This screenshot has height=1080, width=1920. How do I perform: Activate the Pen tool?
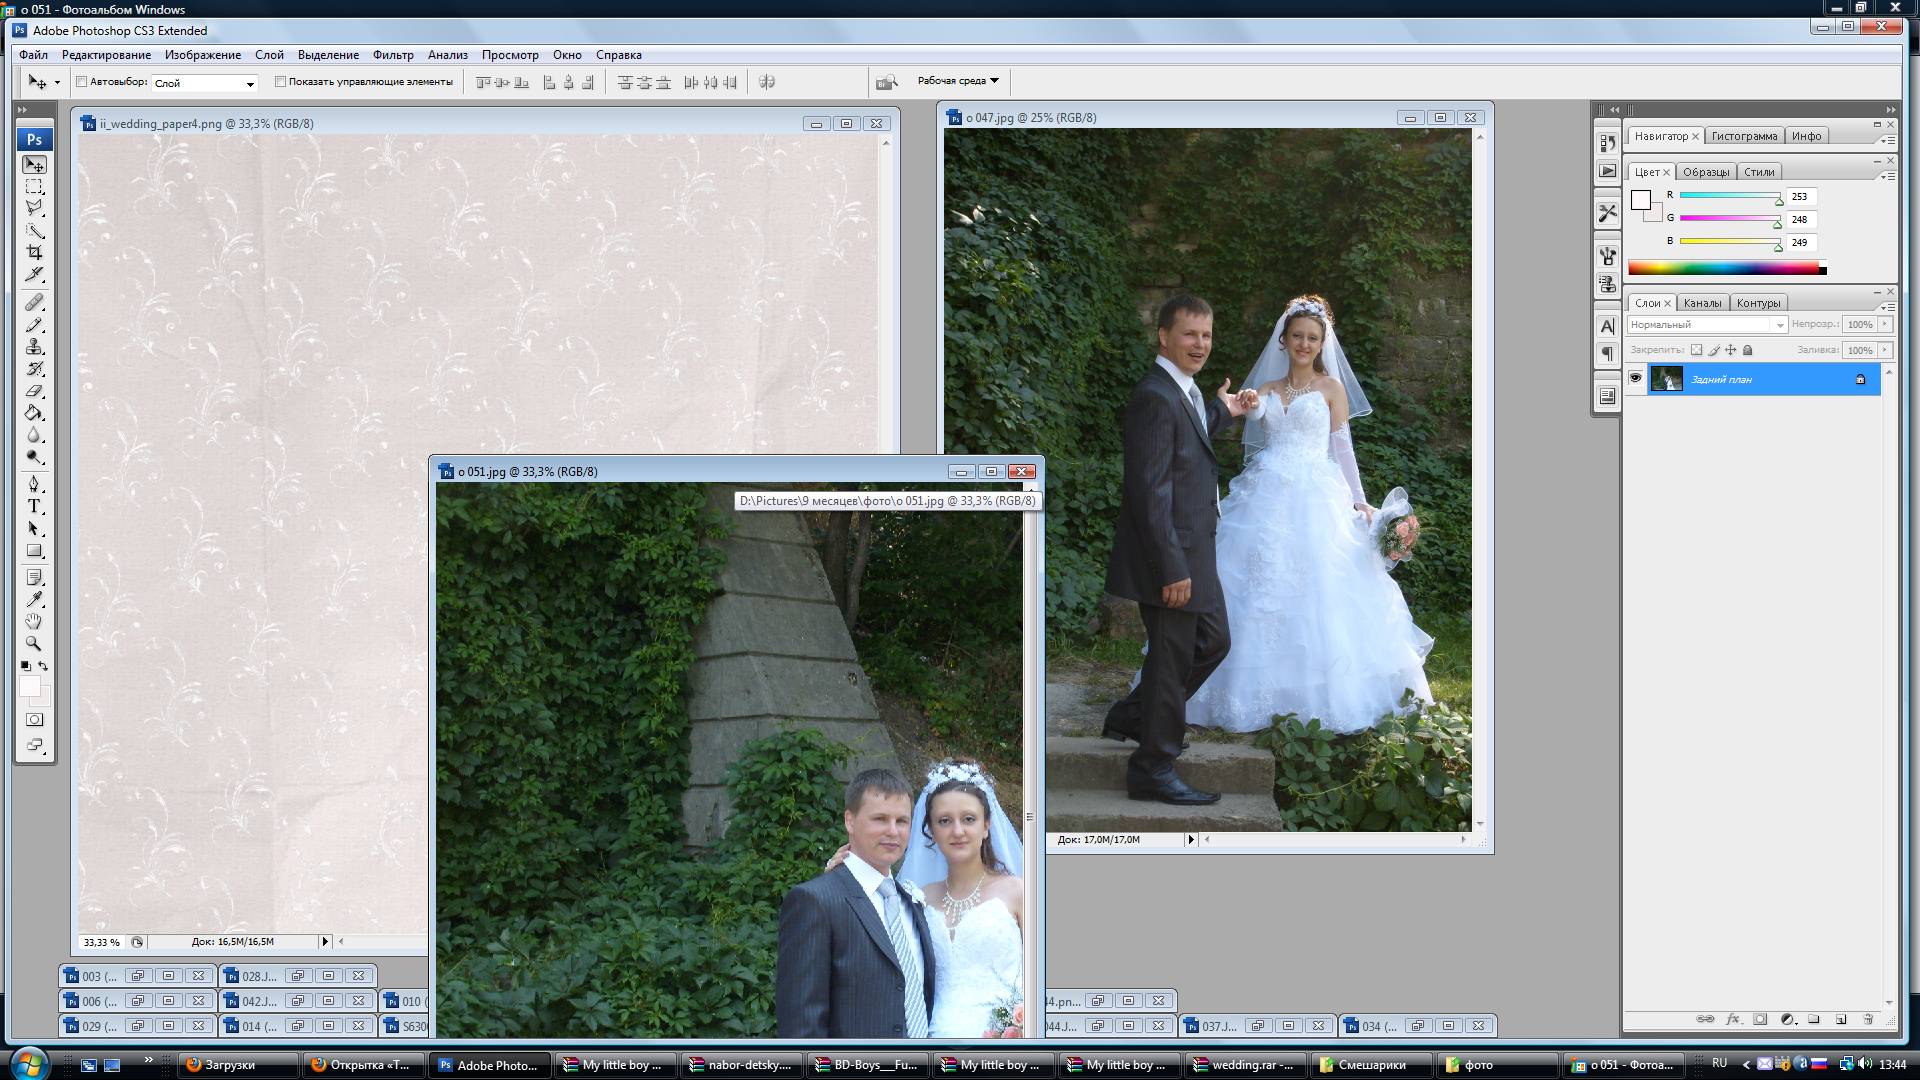34,484
